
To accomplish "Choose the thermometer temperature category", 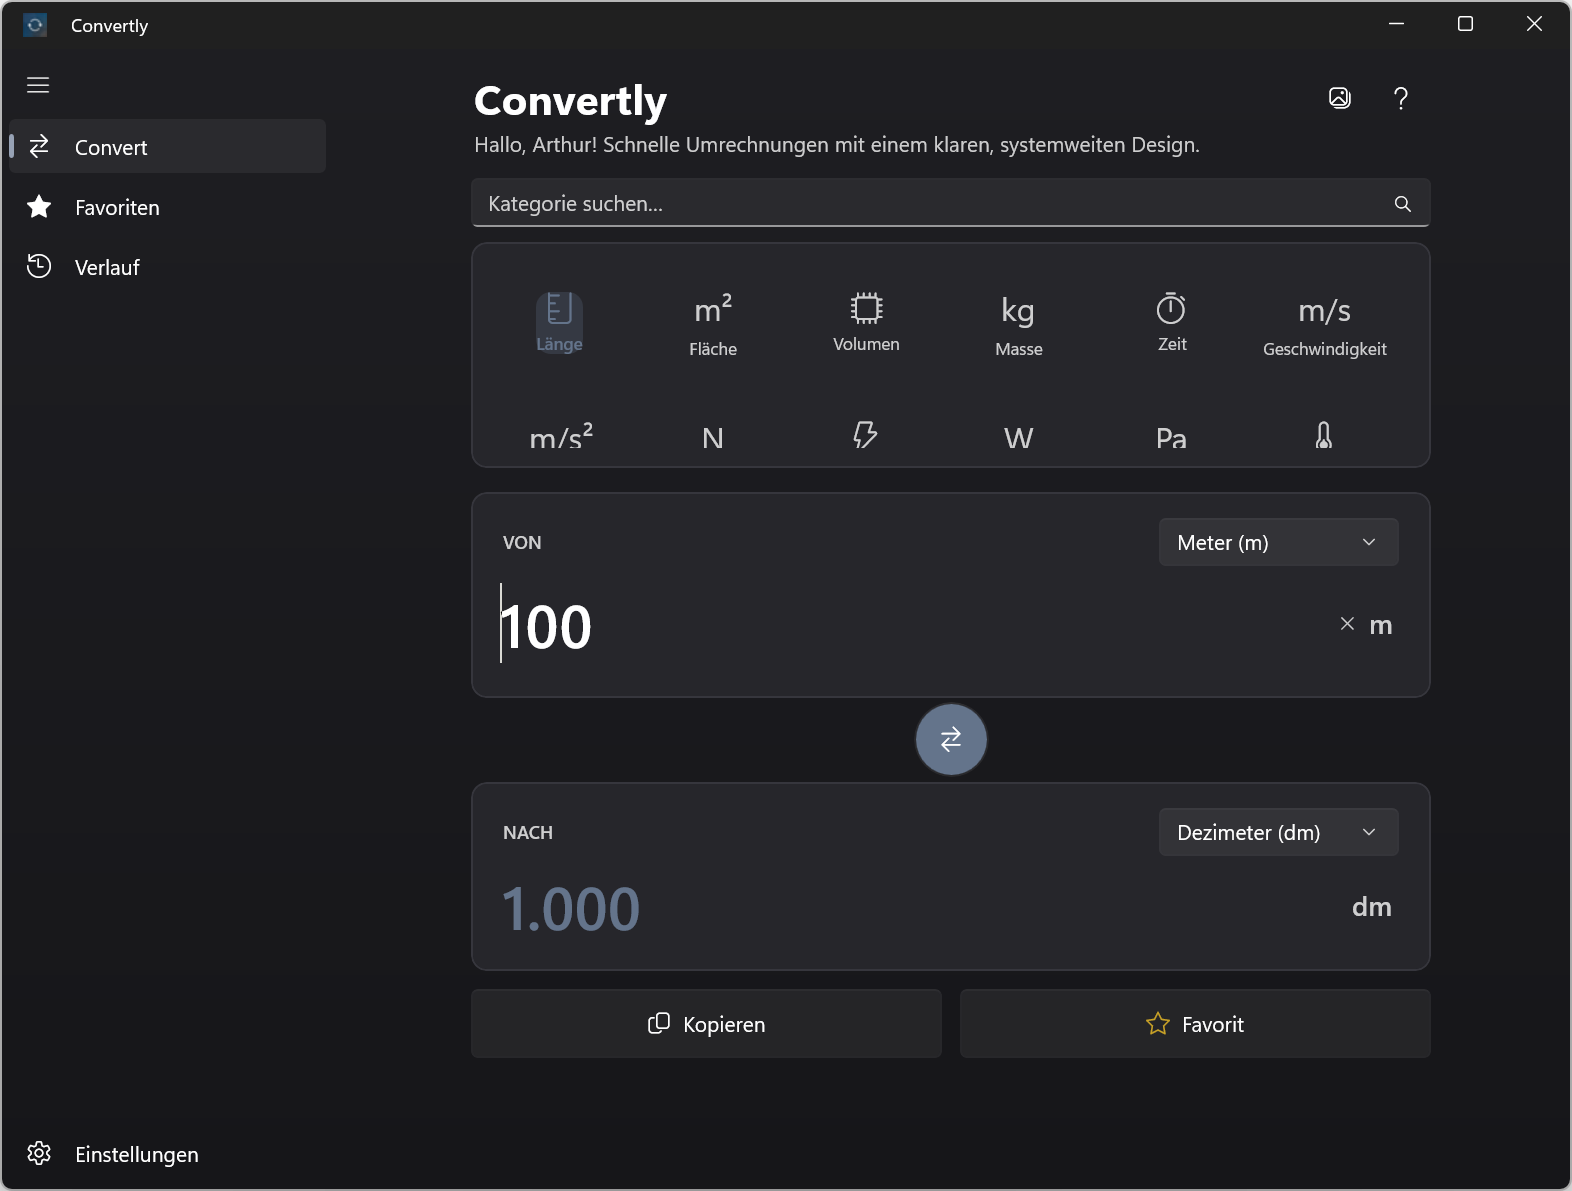I will (1324, 435).
